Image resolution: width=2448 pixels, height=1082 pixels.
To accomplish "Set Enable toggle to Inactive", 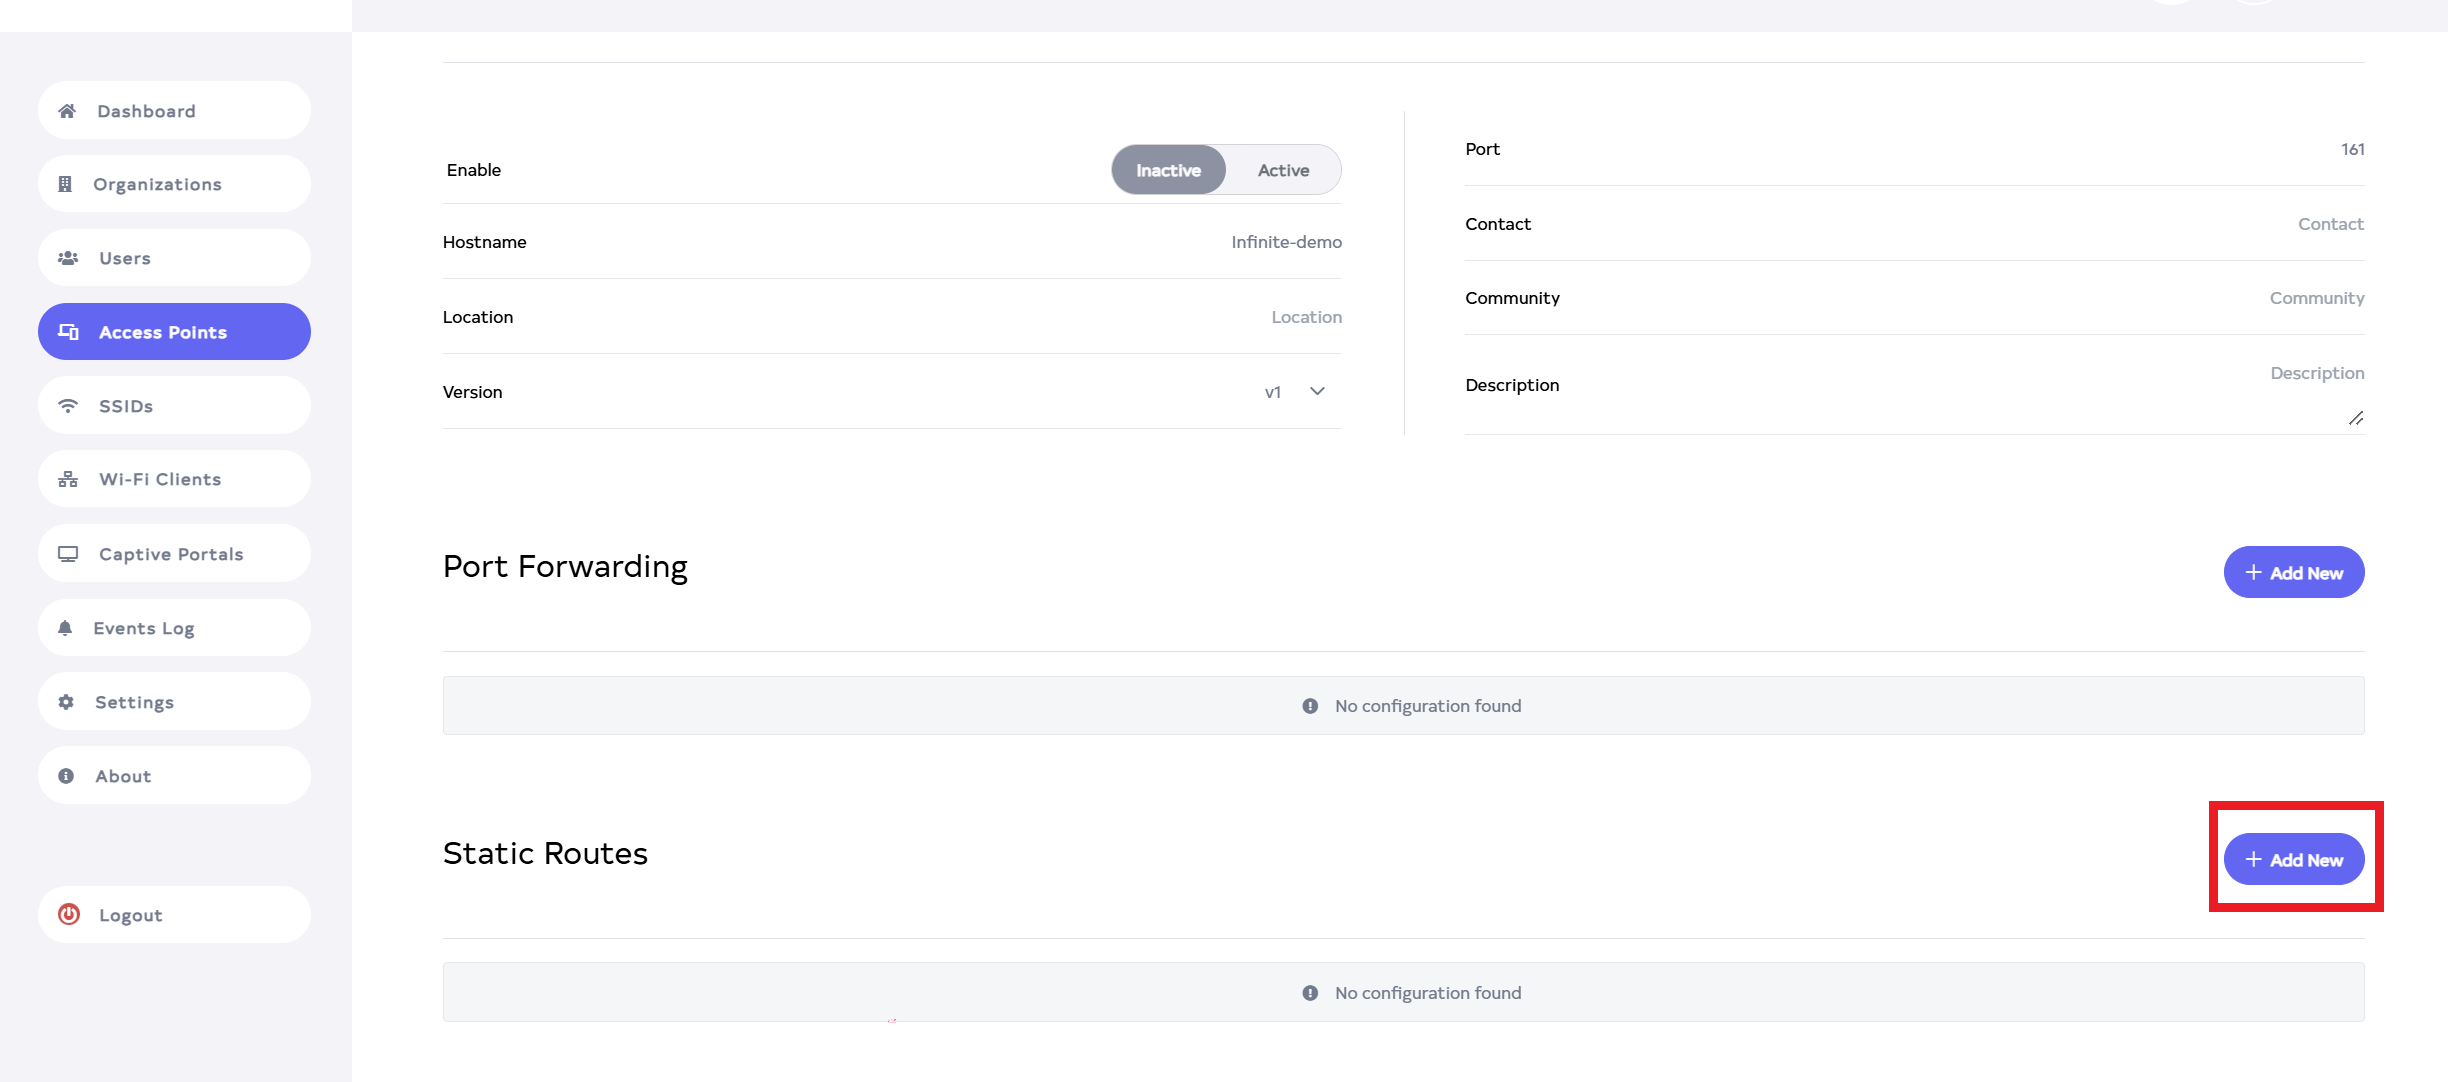I will [x=1168, y=170].
